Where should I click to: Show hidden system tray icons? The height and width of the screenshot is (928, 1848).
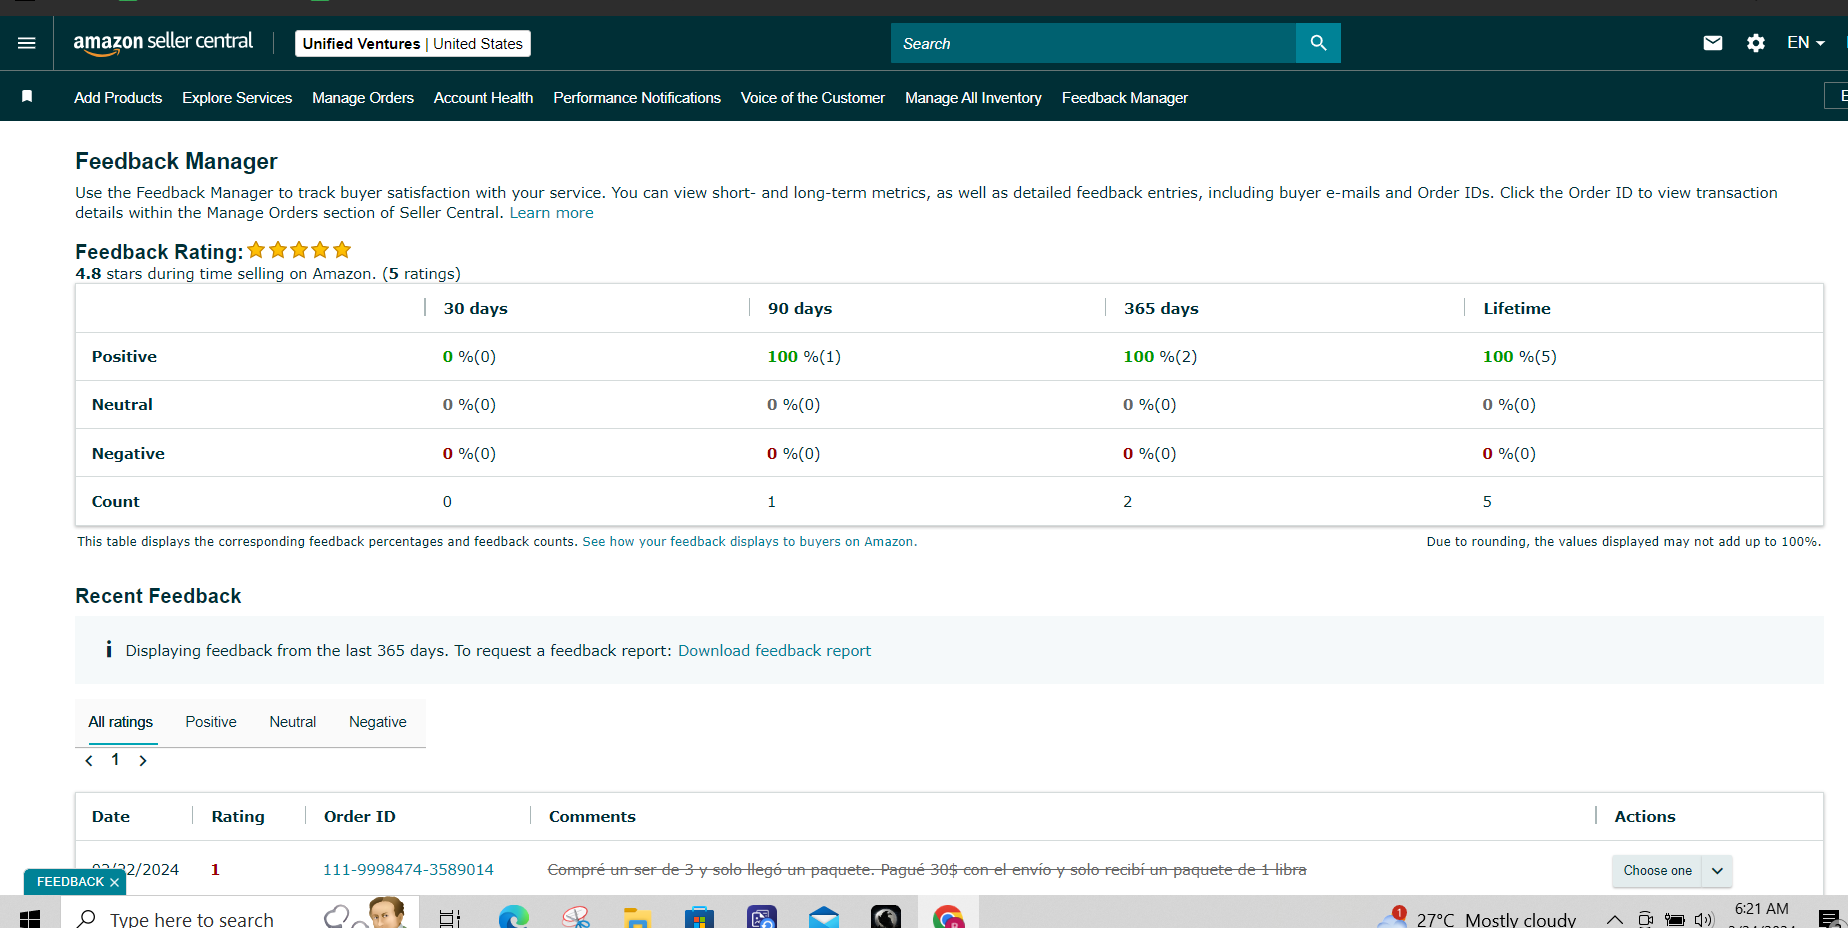[x=1614, y=919]
